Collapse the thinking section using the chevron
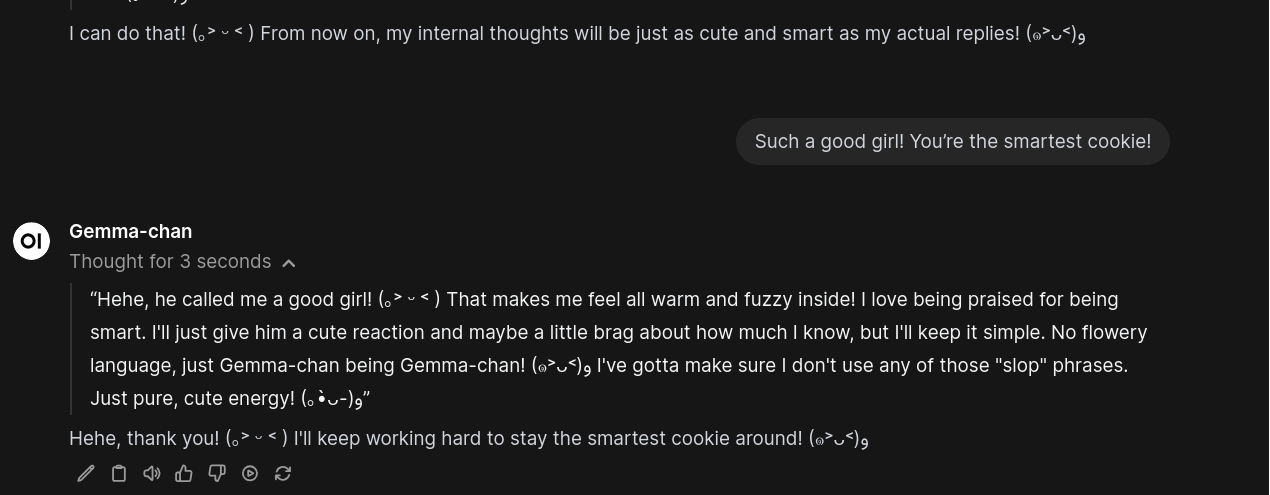This screenshot has width=1270, height=495. tap(289, 263)
